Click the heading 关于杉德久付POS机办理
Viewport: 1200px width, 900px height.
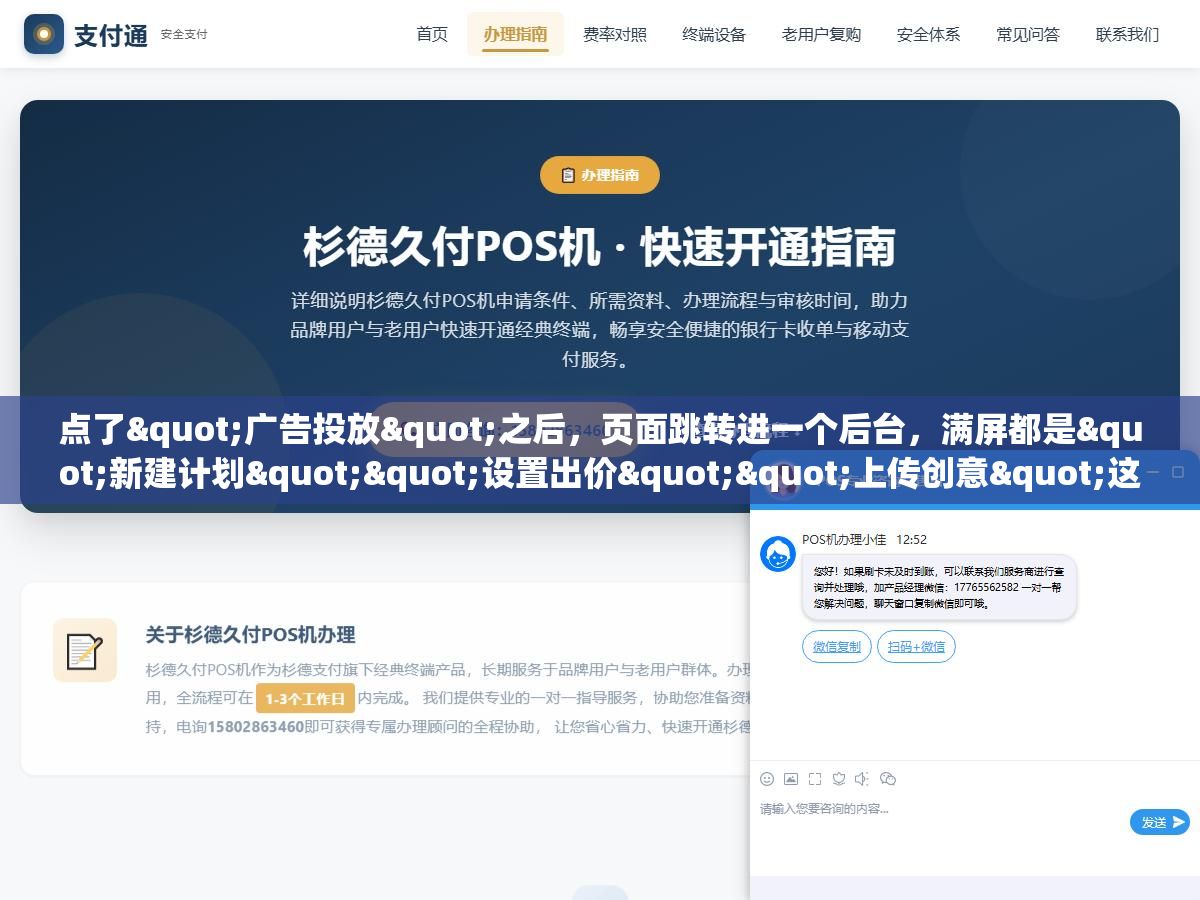250,634
